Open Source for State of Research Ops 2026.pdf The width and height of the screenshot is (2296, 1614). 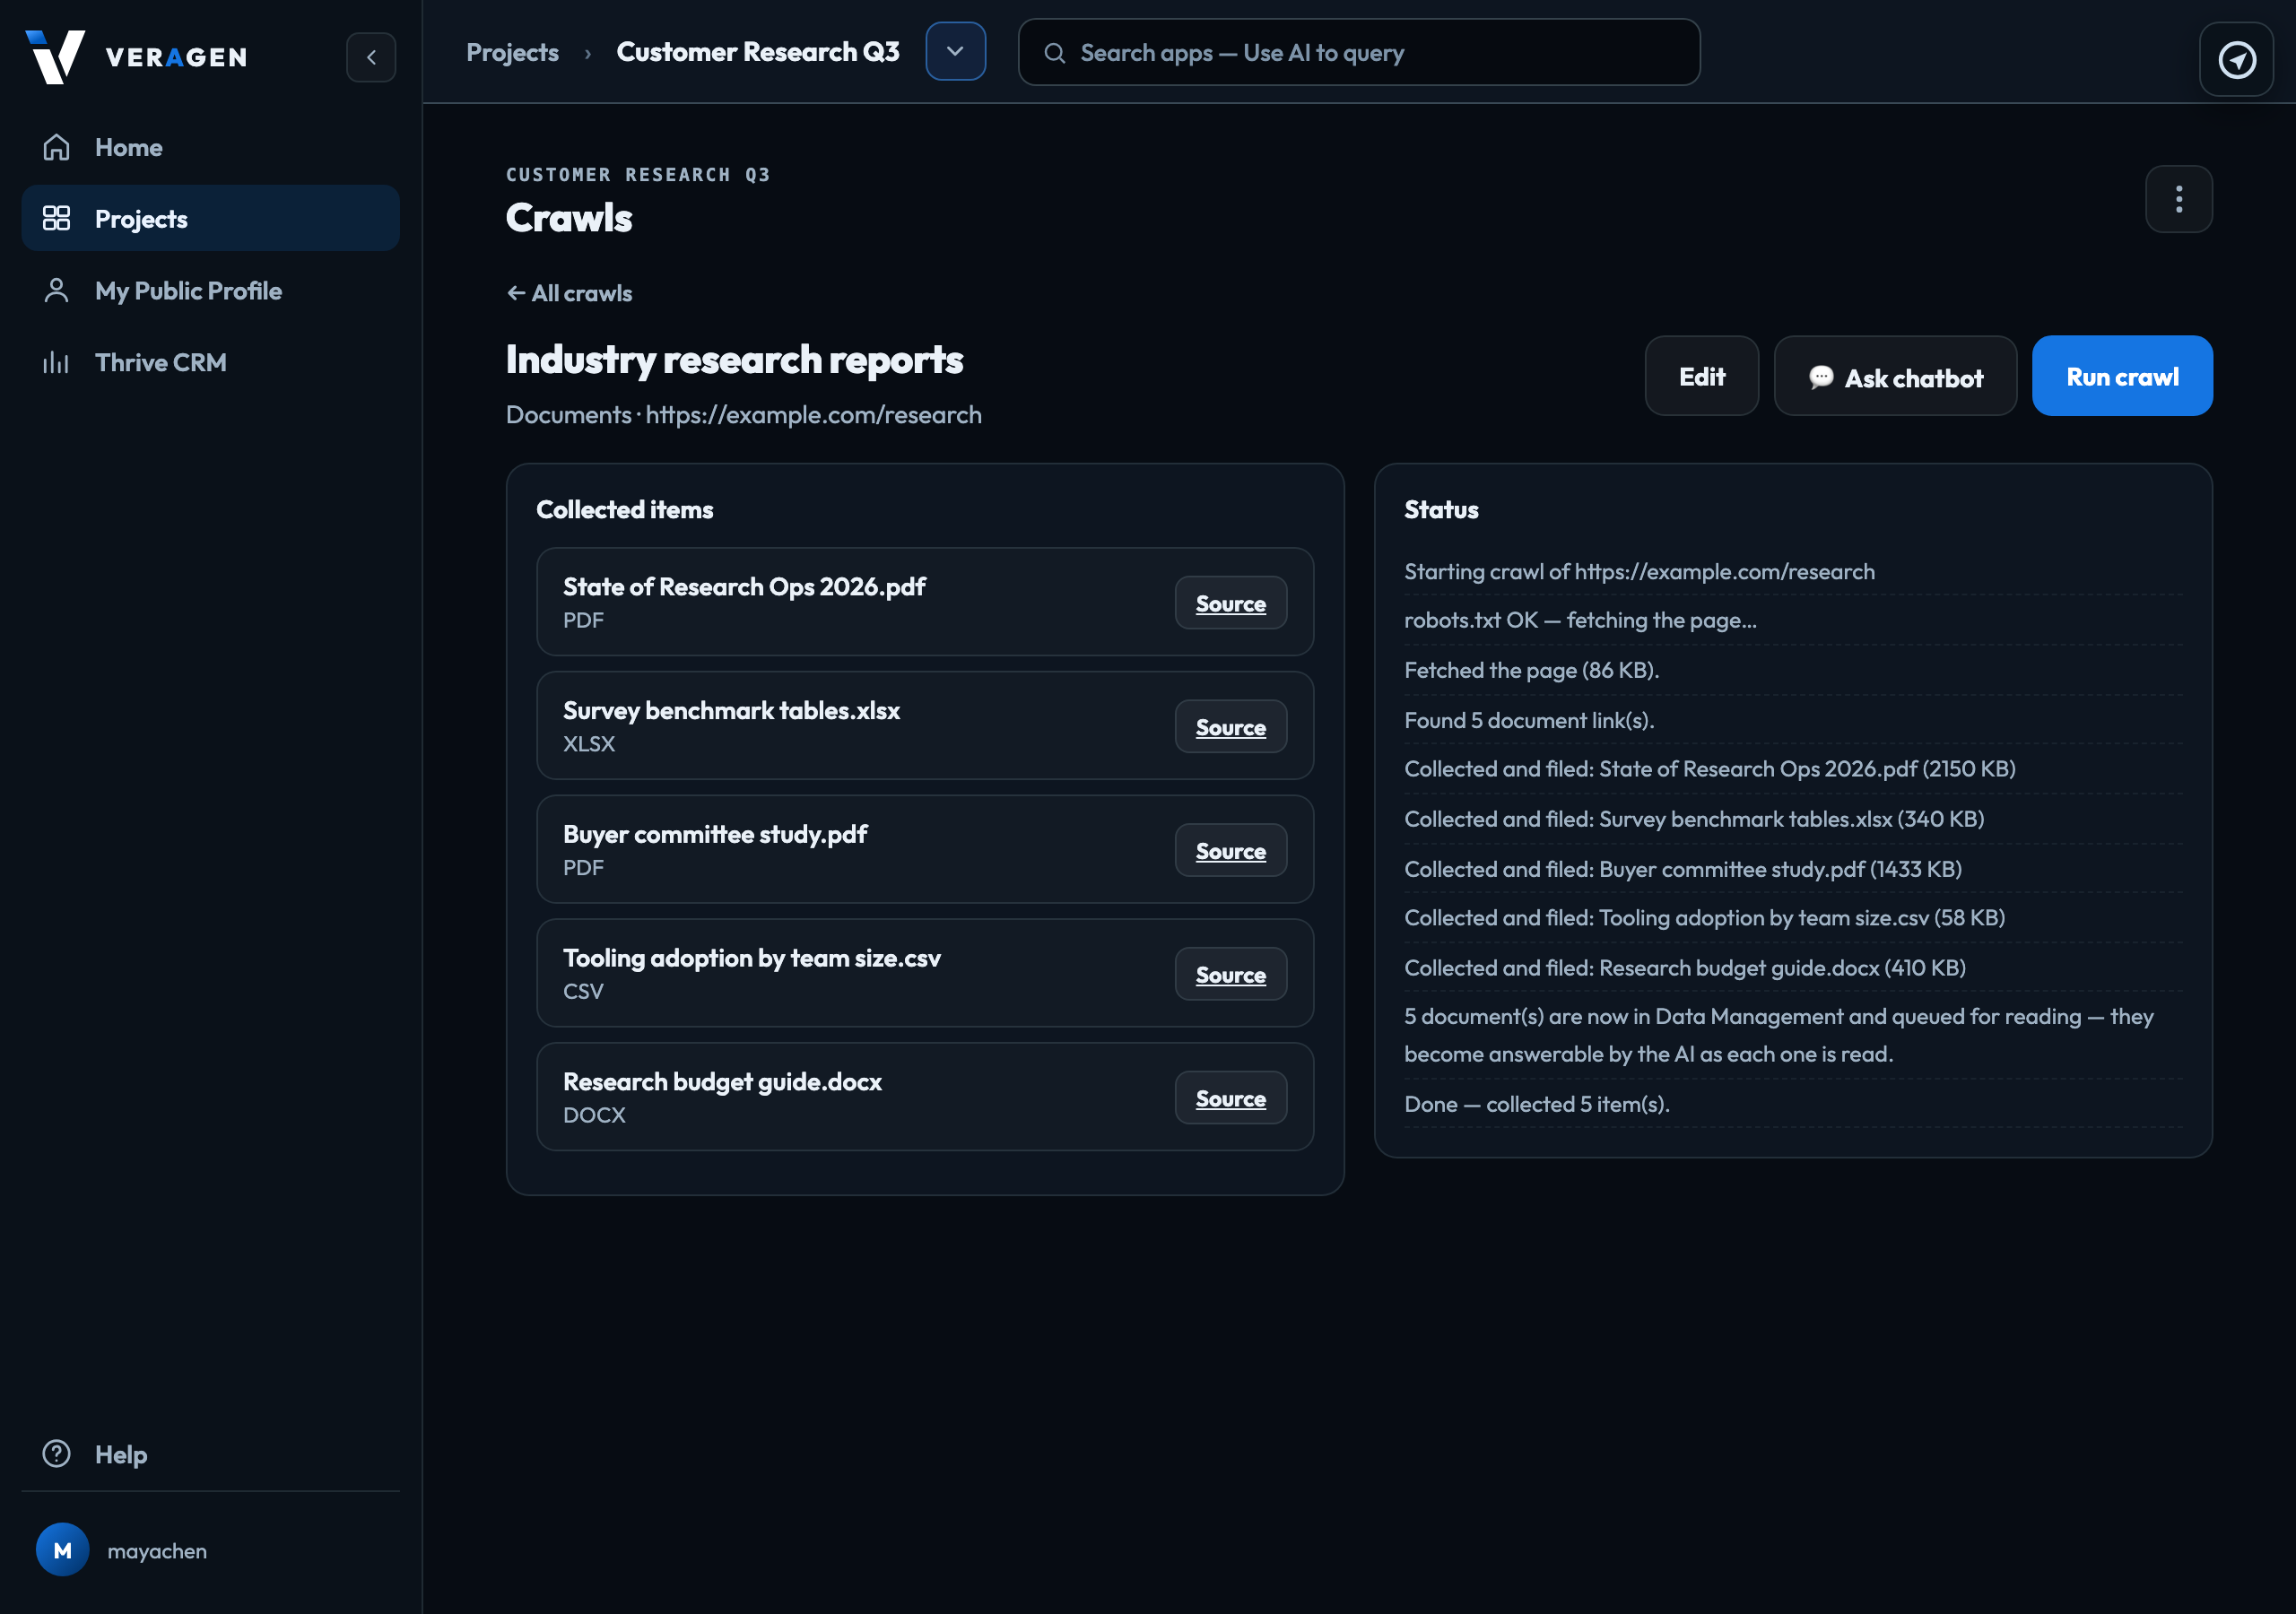click(1230, 603)
